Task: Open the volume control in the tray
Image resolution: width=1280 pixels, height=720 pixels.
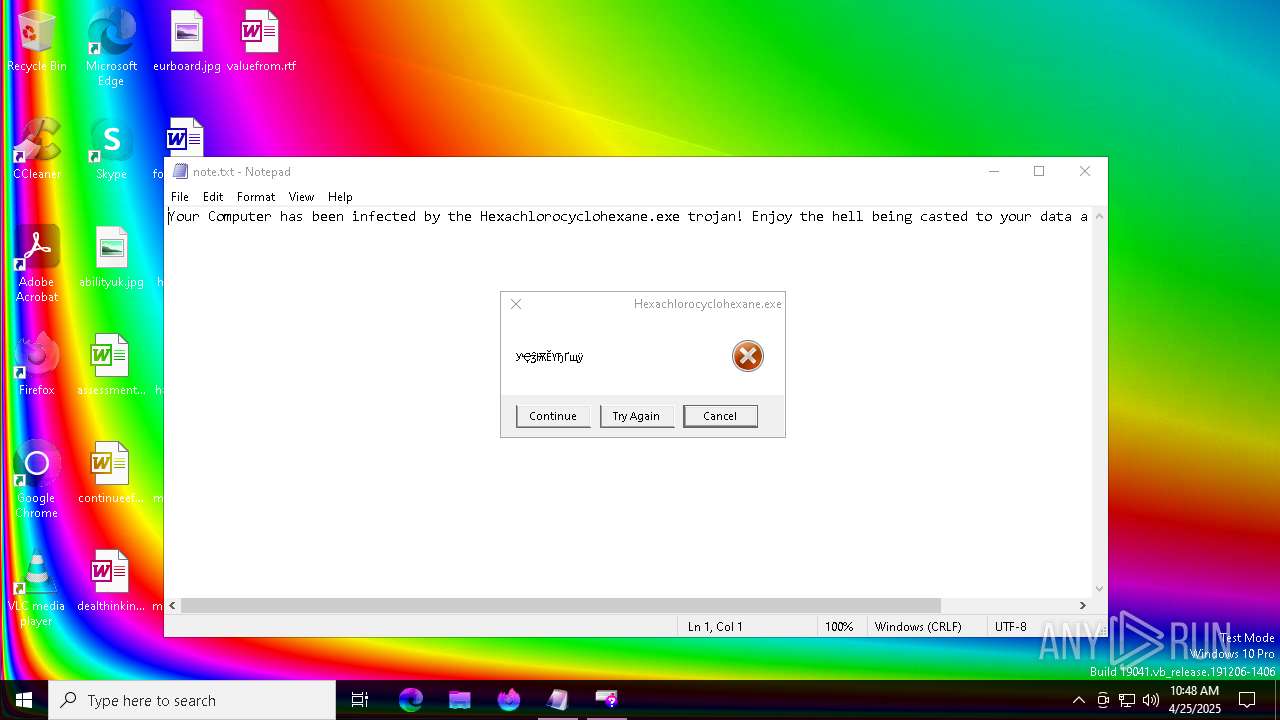Action: click(x=1151, y=700)
